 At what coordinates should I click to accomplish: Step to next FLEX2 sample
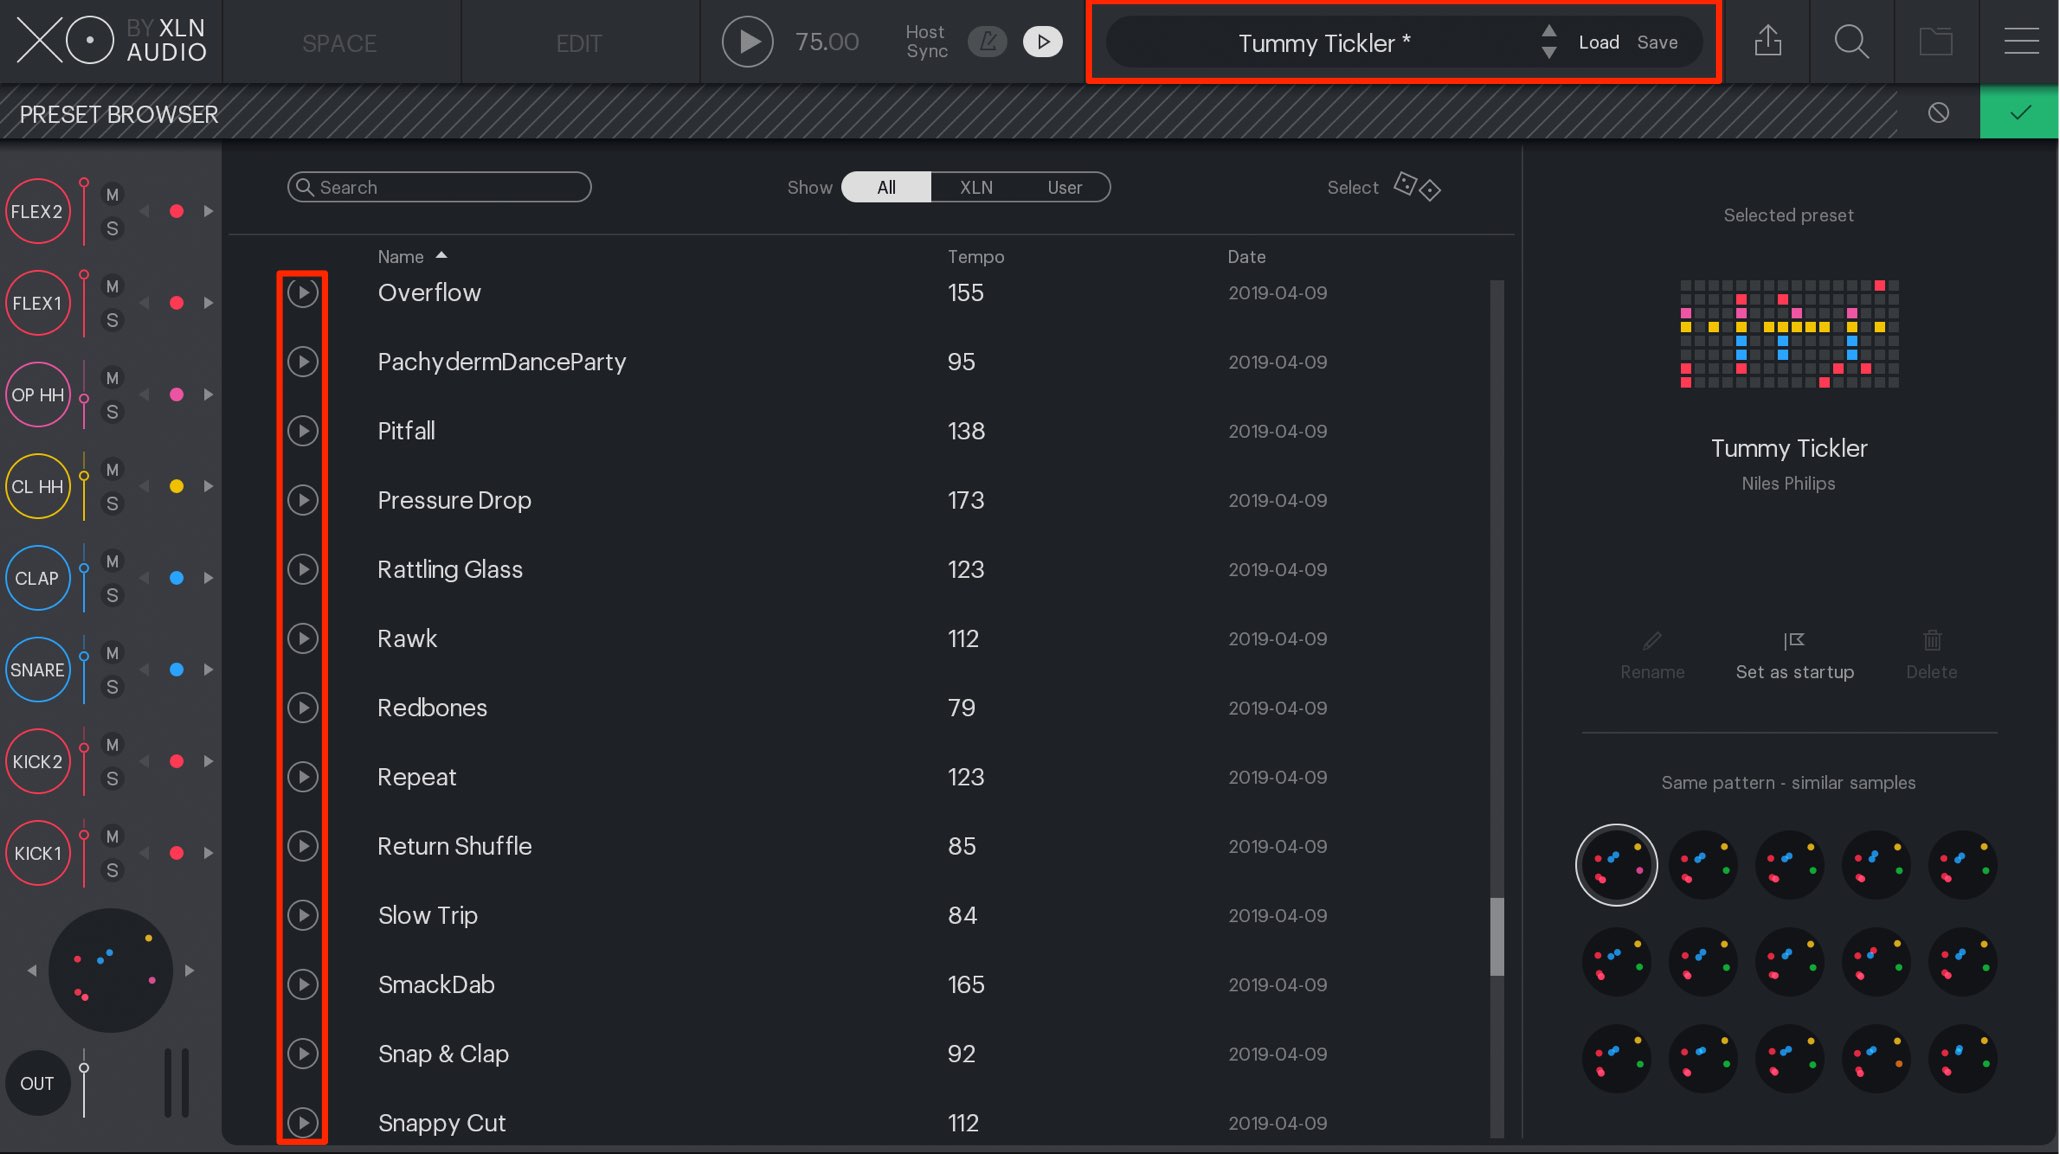tap(208, 211)
